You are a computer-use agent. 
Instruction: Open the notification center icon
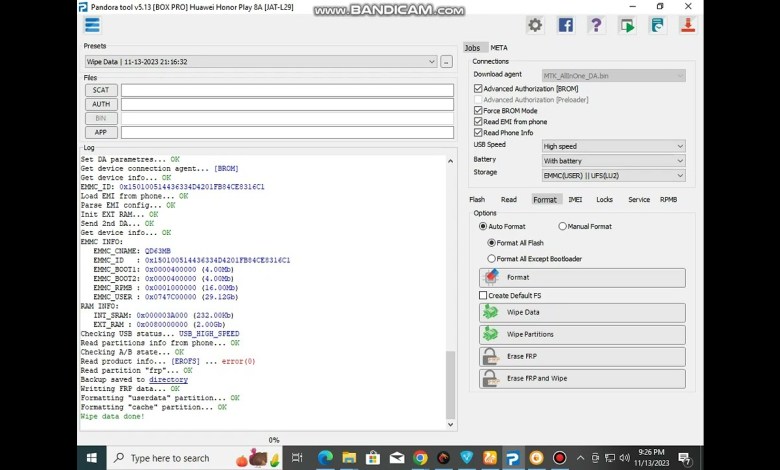click(x=684, y=459)
